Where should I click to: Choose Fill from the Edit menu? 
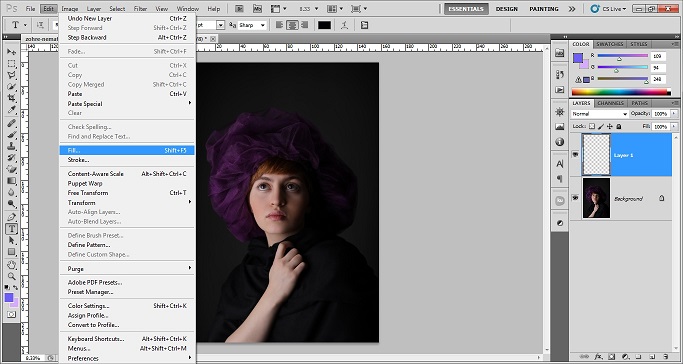click(127, 150)
